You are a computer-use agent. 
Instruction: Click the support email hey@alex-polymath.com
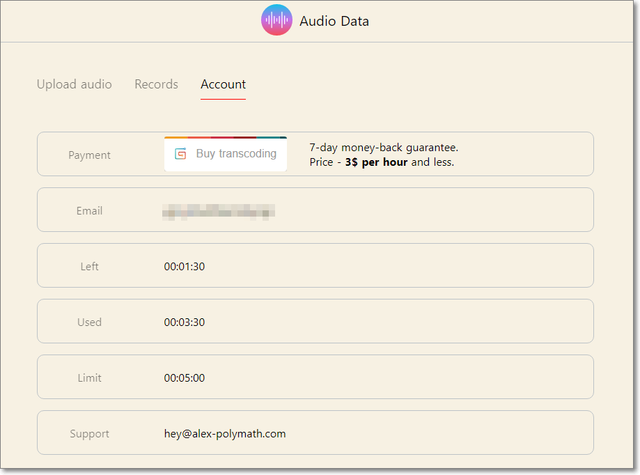[x=225, y=434]
